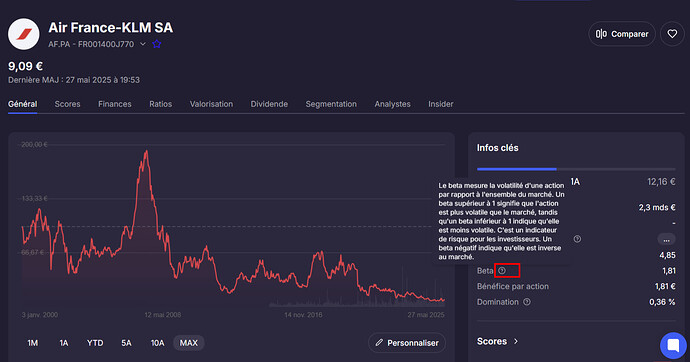Screen dimensions: 690x362
Task: Switch to the Dividende tab
Action: (269, 104)
